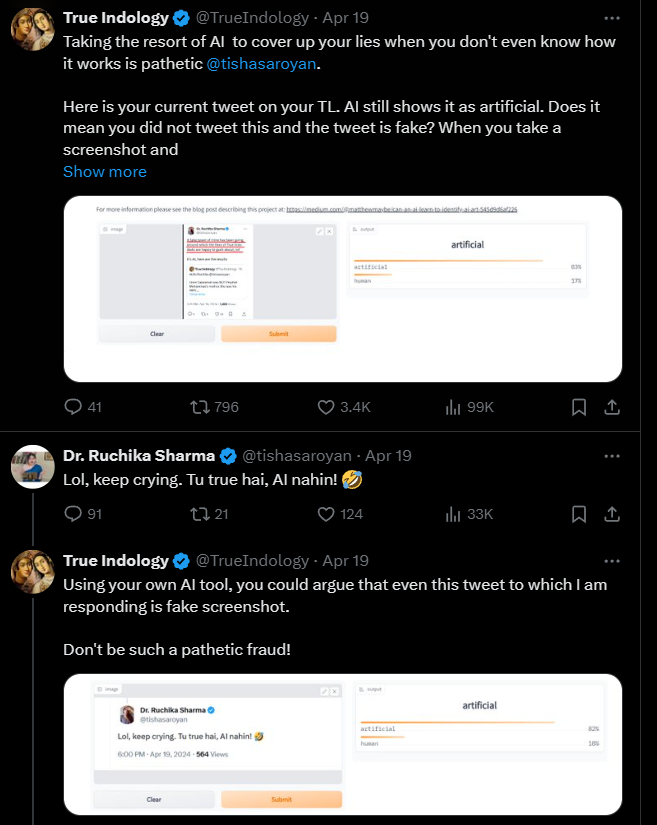The width and height of the screenshot is (657, 825).
Task: View analytics showing 99K views
Action: pyautogui.click(x=452, y=407)
